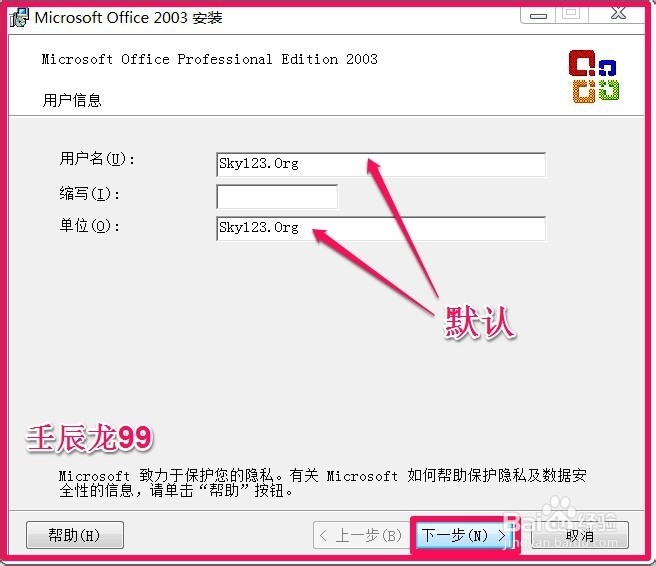Click the Microsoft Office 2003 安装 title text
Screen dimensions: 656x566
pyautogui.click(x=128, y=18)
